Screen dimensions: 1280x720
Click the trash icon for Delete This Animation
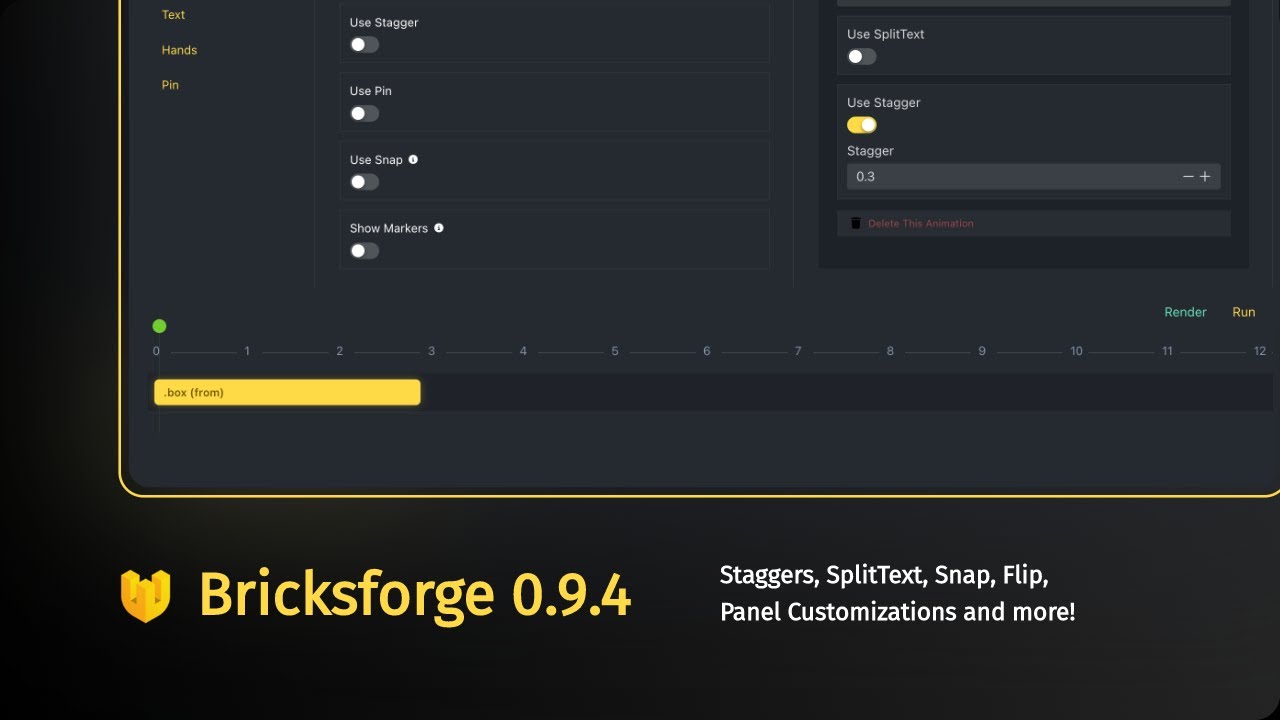(x=855, y=223)
